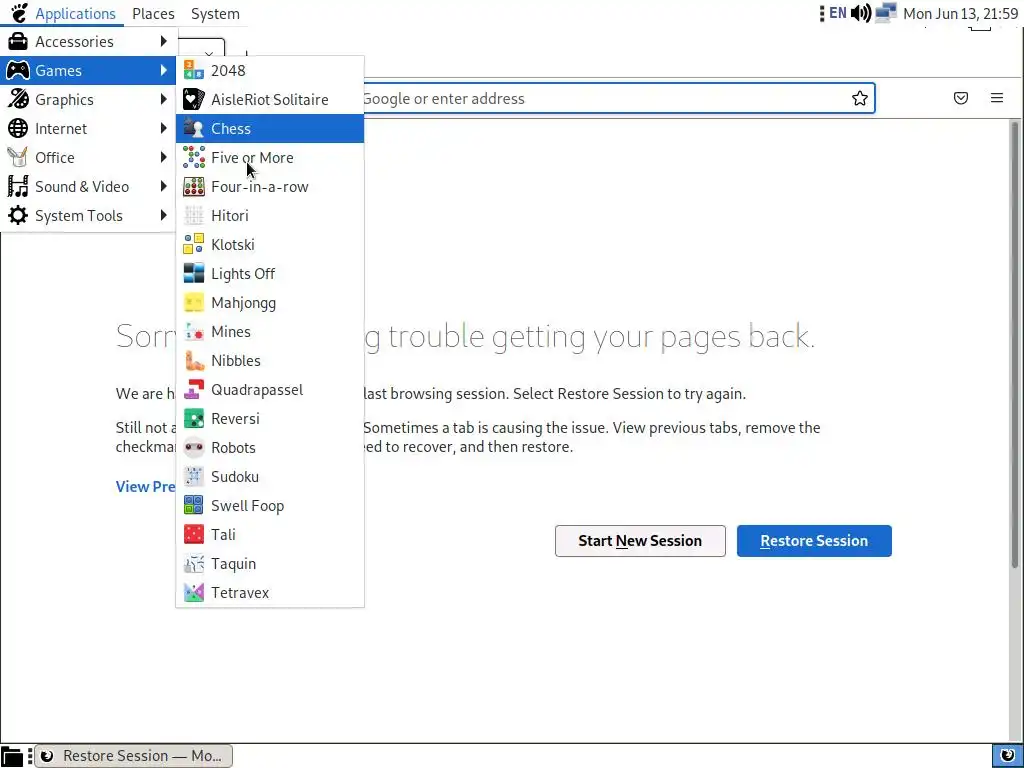Click the GNOME foot logo

point(19,13)
